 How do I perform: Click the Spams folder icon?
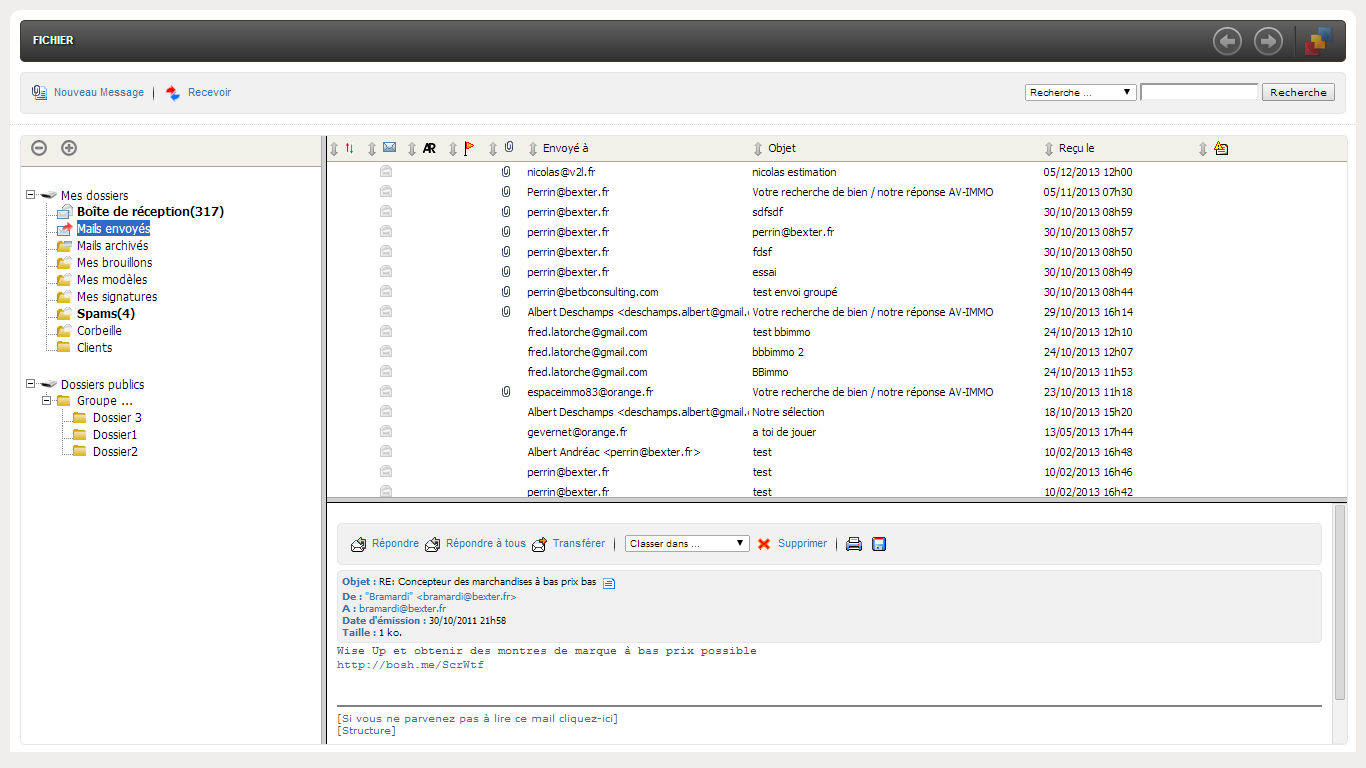click(x=64, y=314)
